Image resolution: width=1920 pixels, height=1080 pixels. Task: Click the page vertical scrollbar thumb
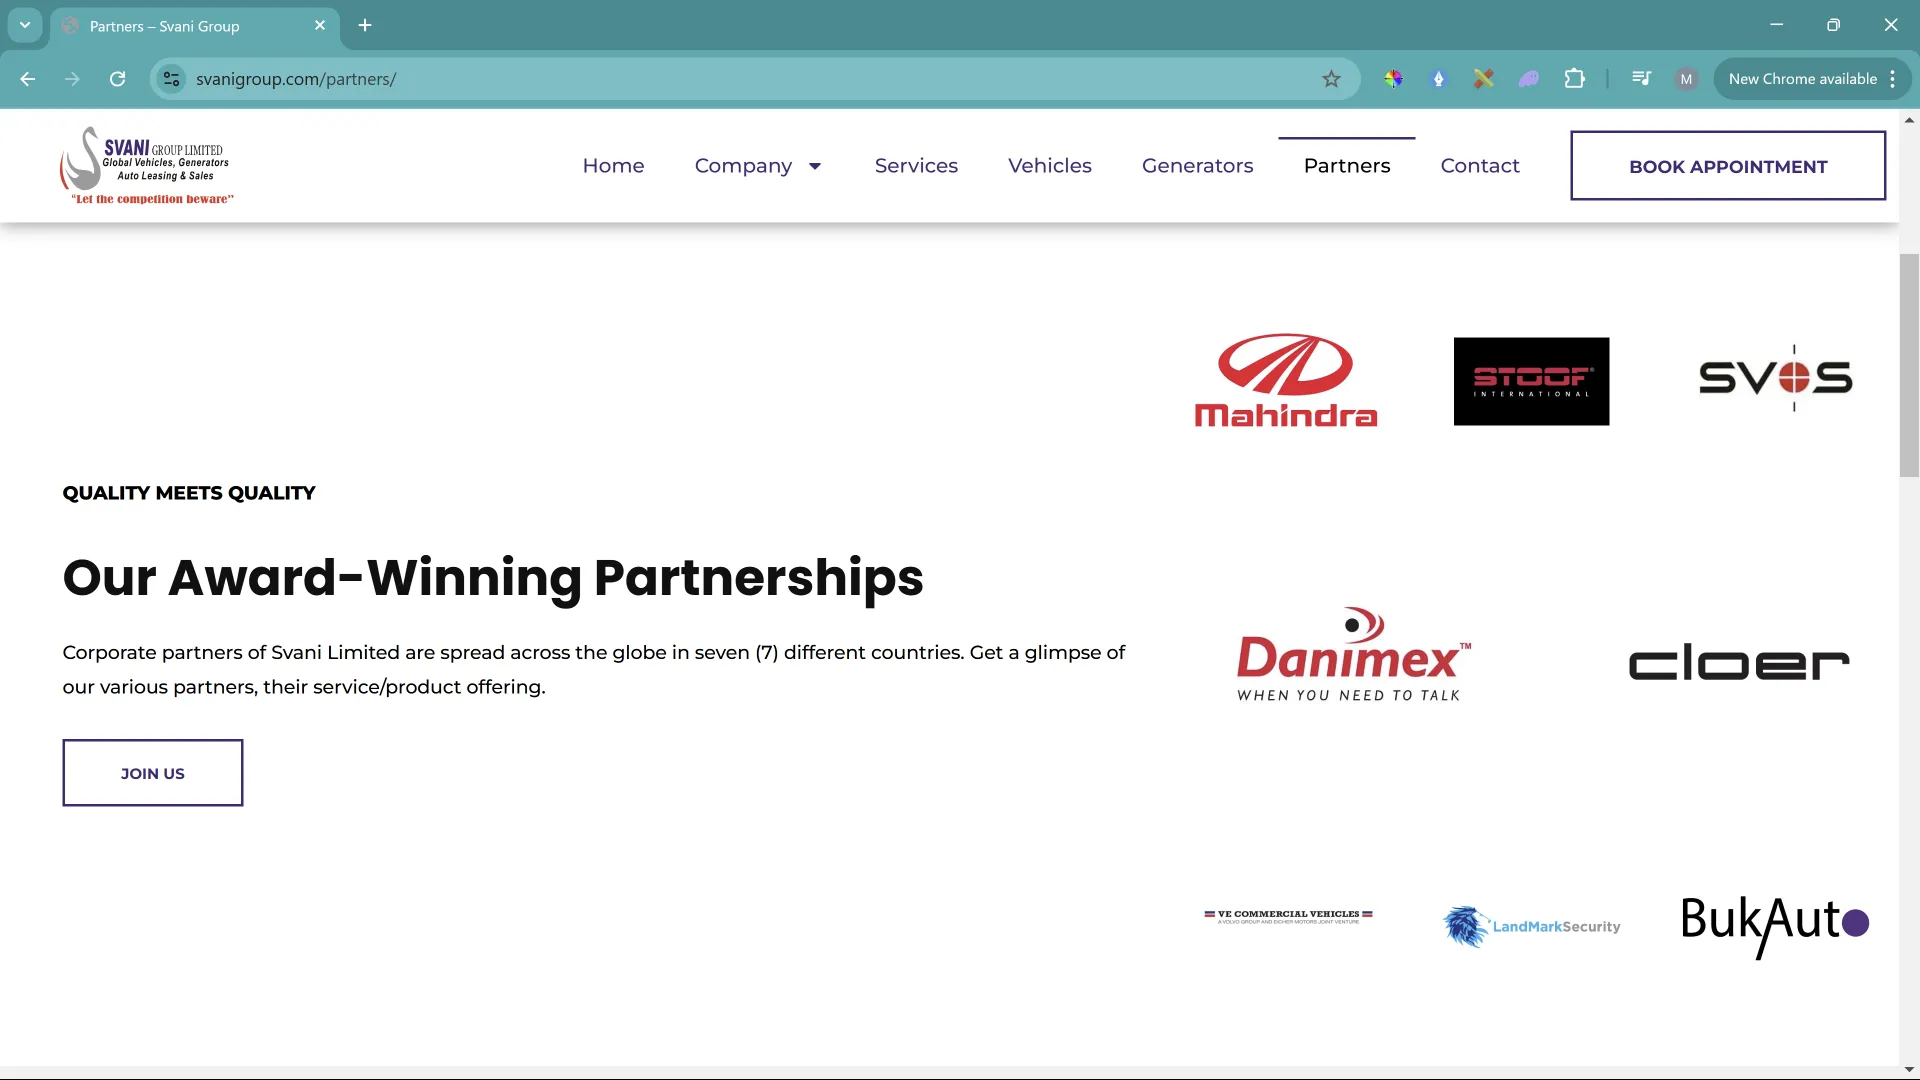1909,365
